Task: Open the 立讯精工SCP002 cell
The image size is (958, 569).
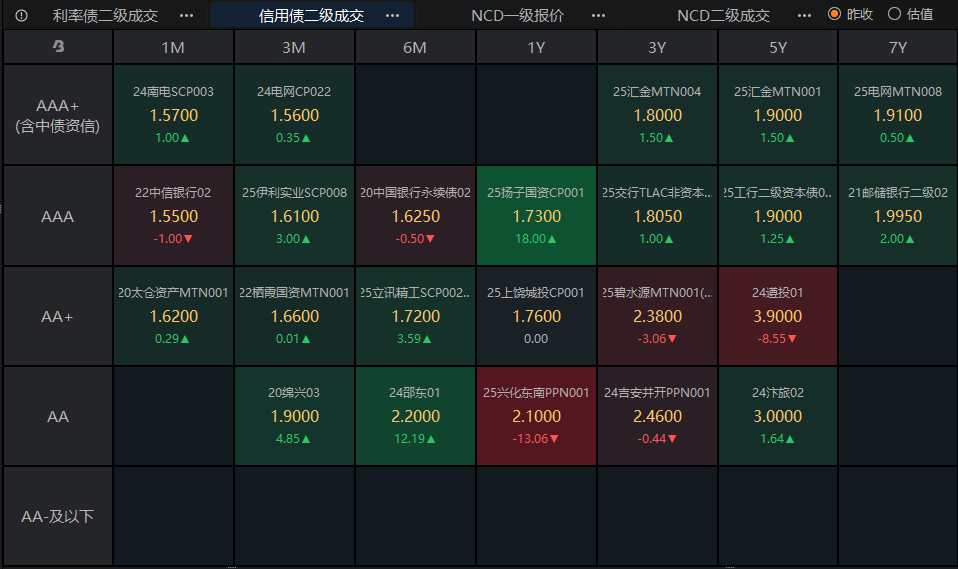Action: 415,316
